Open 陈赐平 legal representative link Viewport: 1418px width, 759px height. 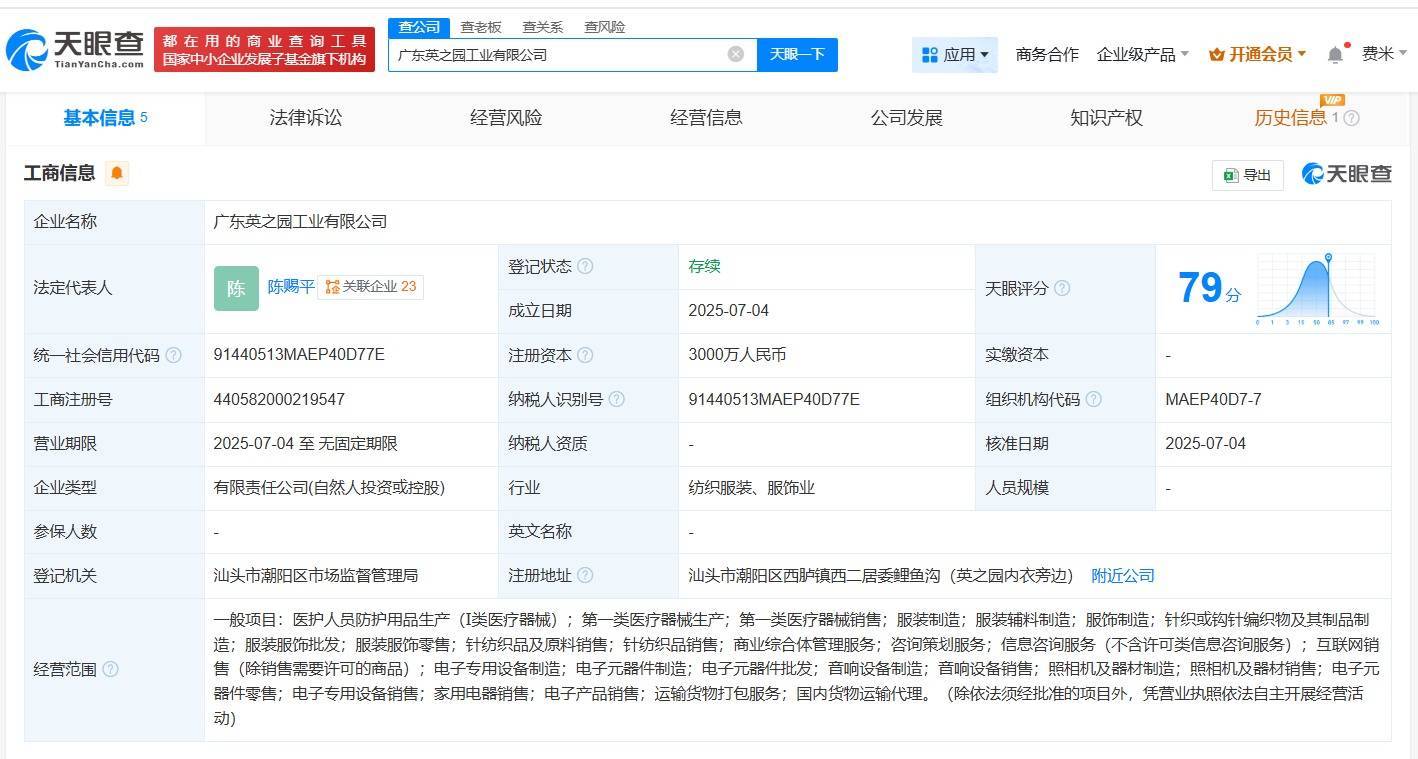[291, 287]
